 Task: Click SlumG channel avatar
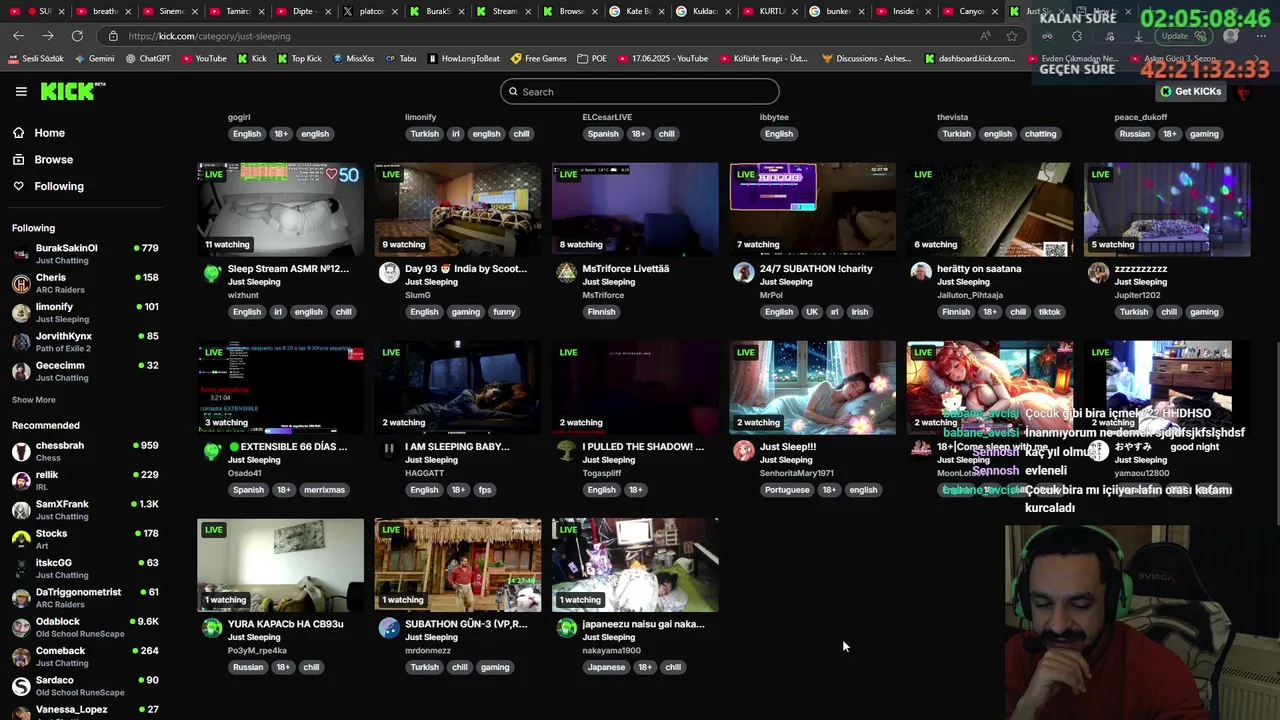[x=389, y=273]
